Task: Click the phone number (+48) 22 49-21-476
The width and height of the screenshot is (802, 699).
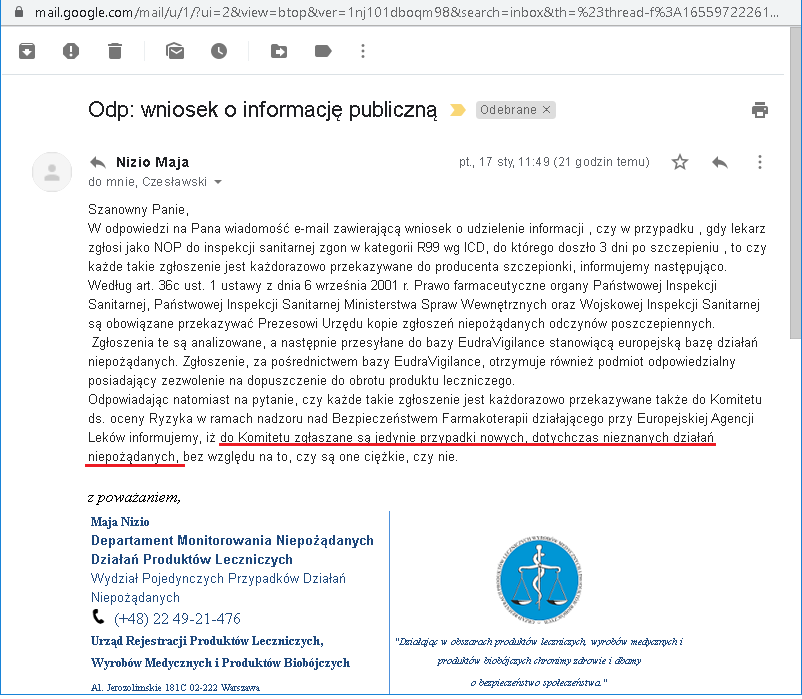Action: (177, 618)
